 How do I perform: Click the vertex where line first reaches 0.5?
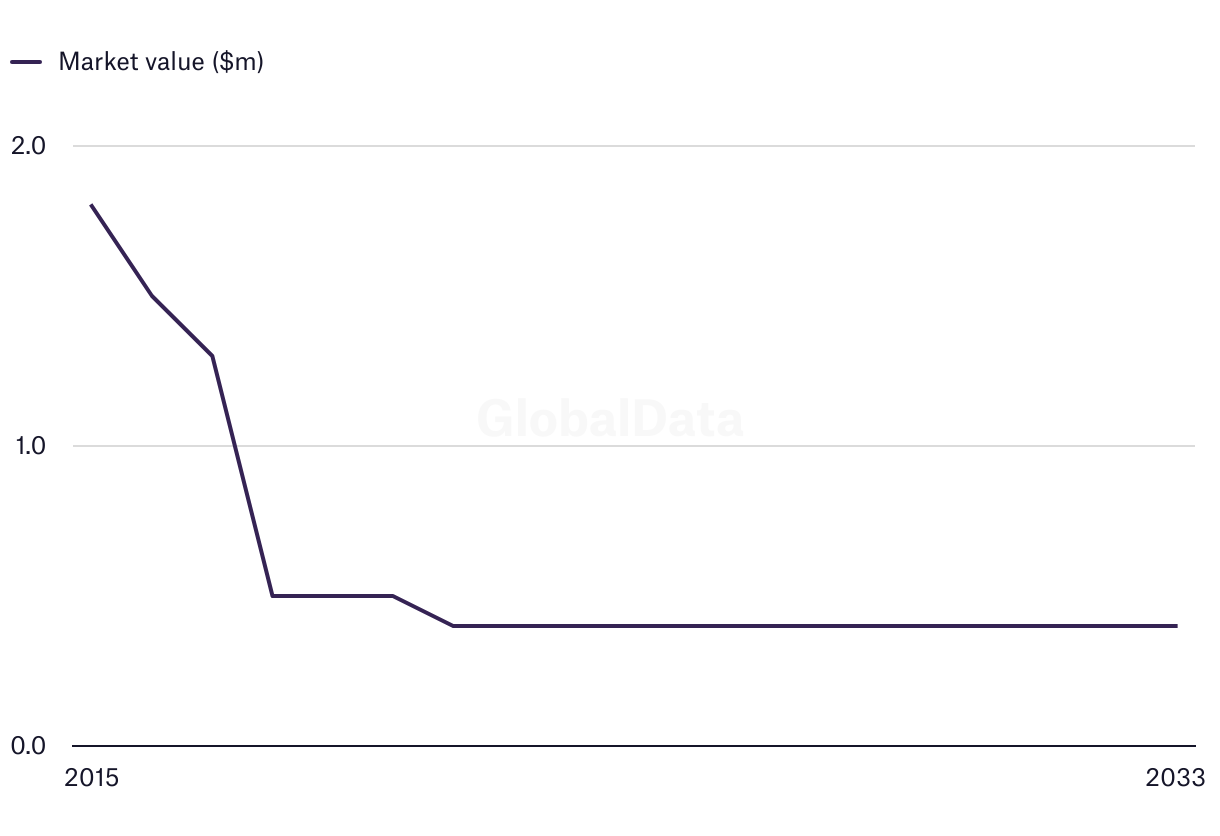[x=272, y=596]
